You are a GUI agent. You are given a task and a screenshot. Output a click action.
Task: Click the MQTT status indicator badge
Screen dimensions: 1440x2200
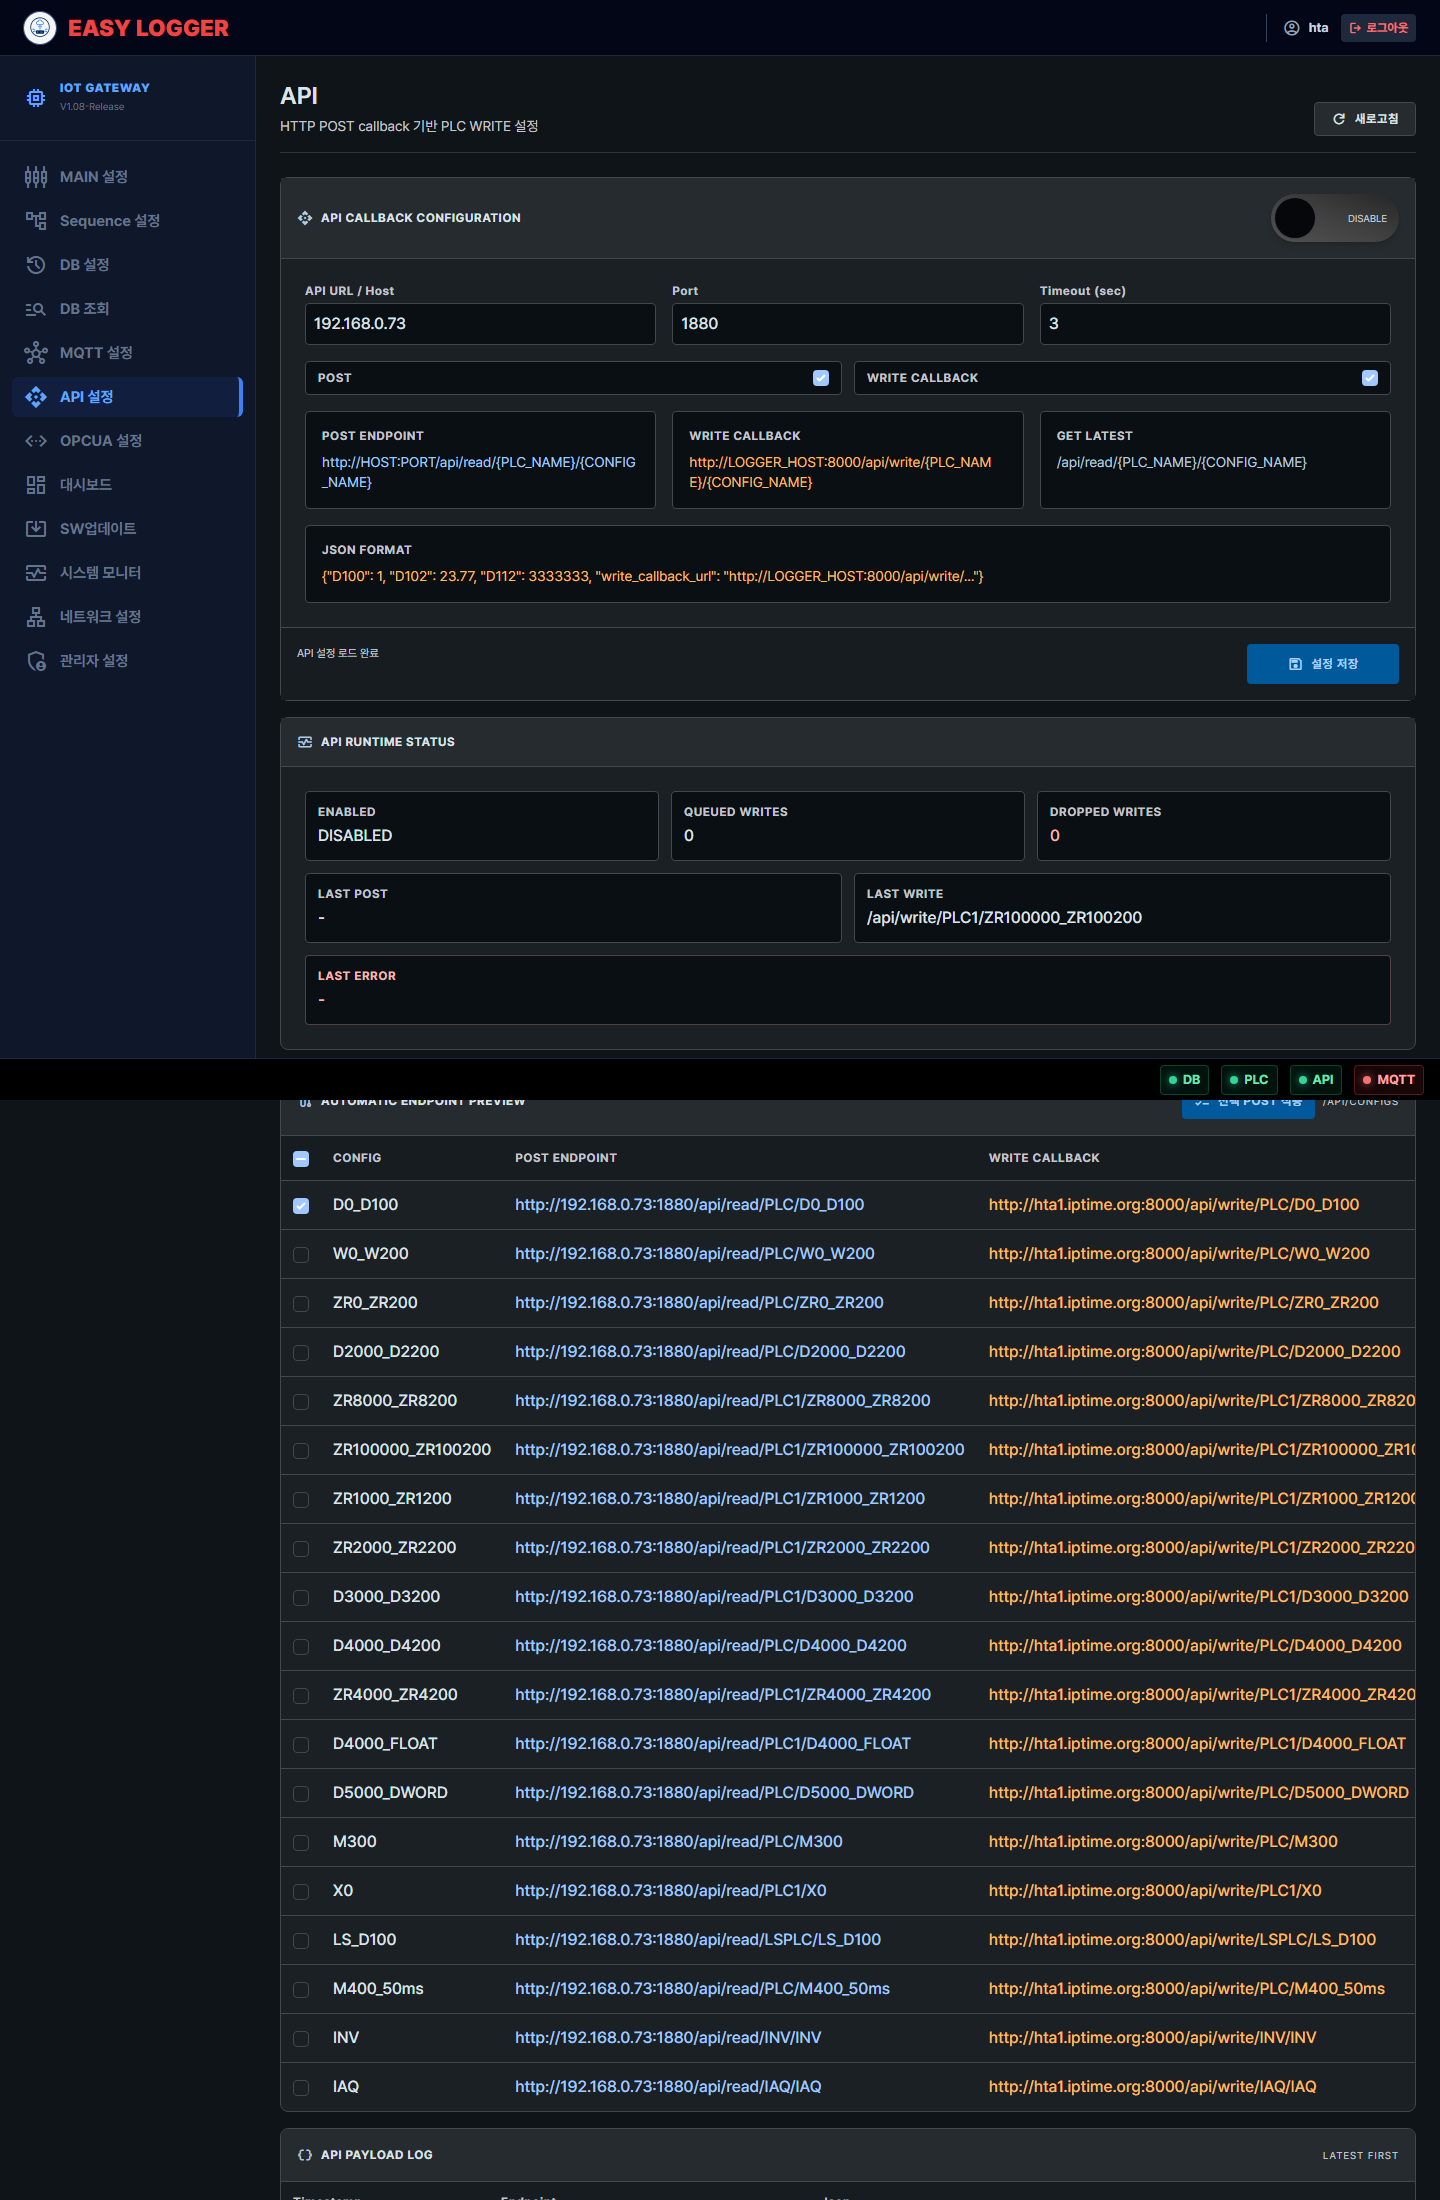[1388, 1080]
